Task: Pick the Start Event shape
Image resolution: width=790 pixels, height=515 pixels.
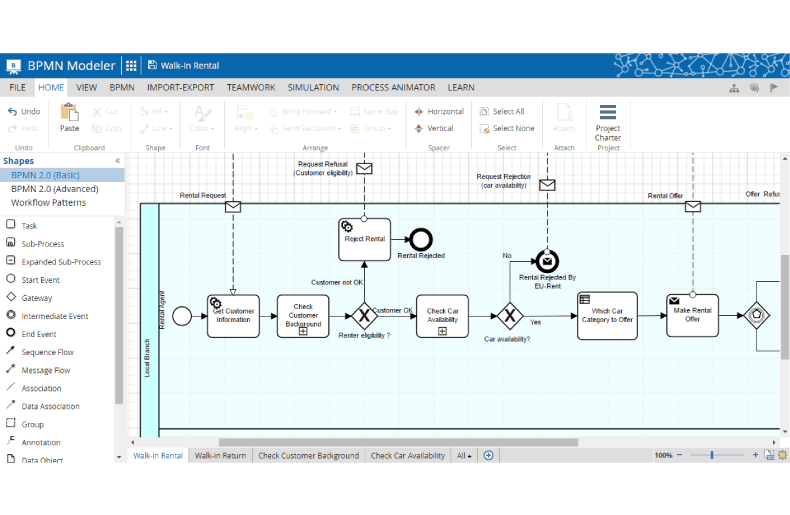Action: (x=40, y=280)
